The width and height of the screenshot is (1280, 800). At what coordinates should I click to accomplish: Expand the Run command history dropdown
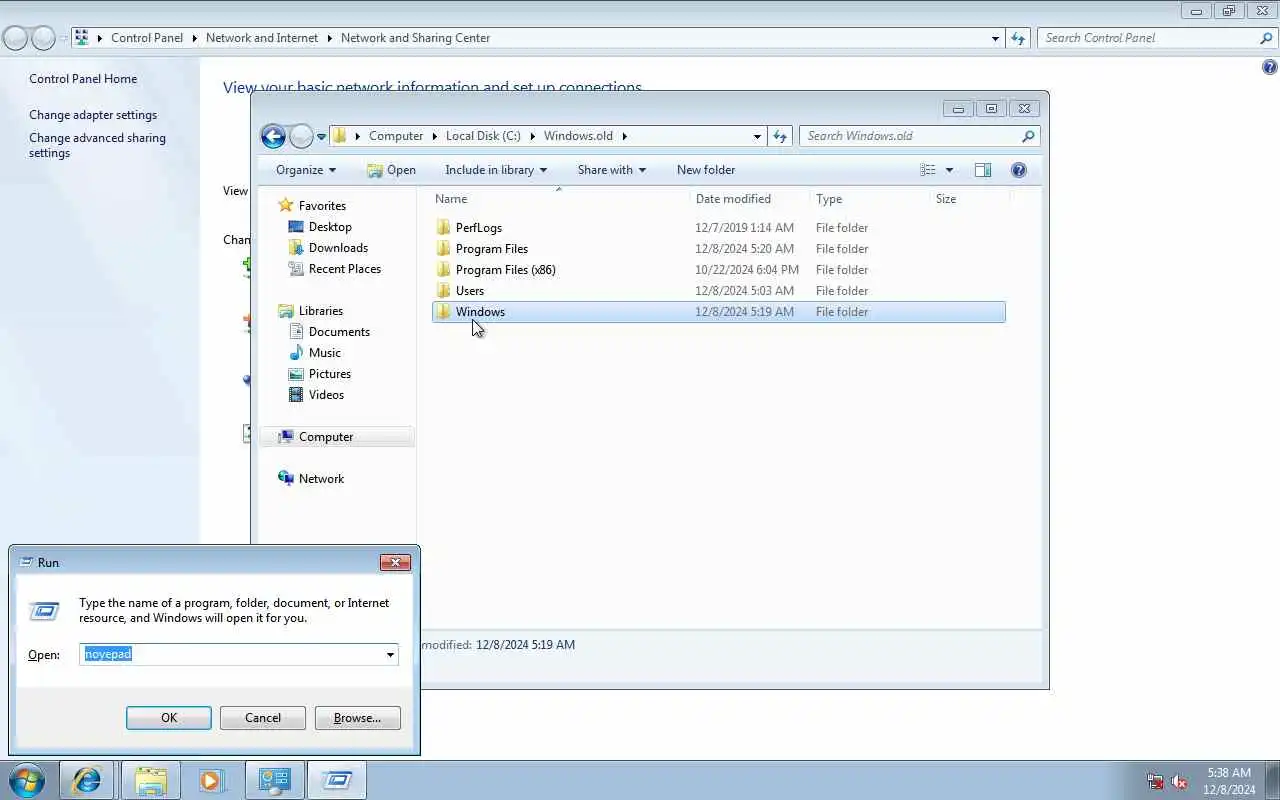[390, 655]
